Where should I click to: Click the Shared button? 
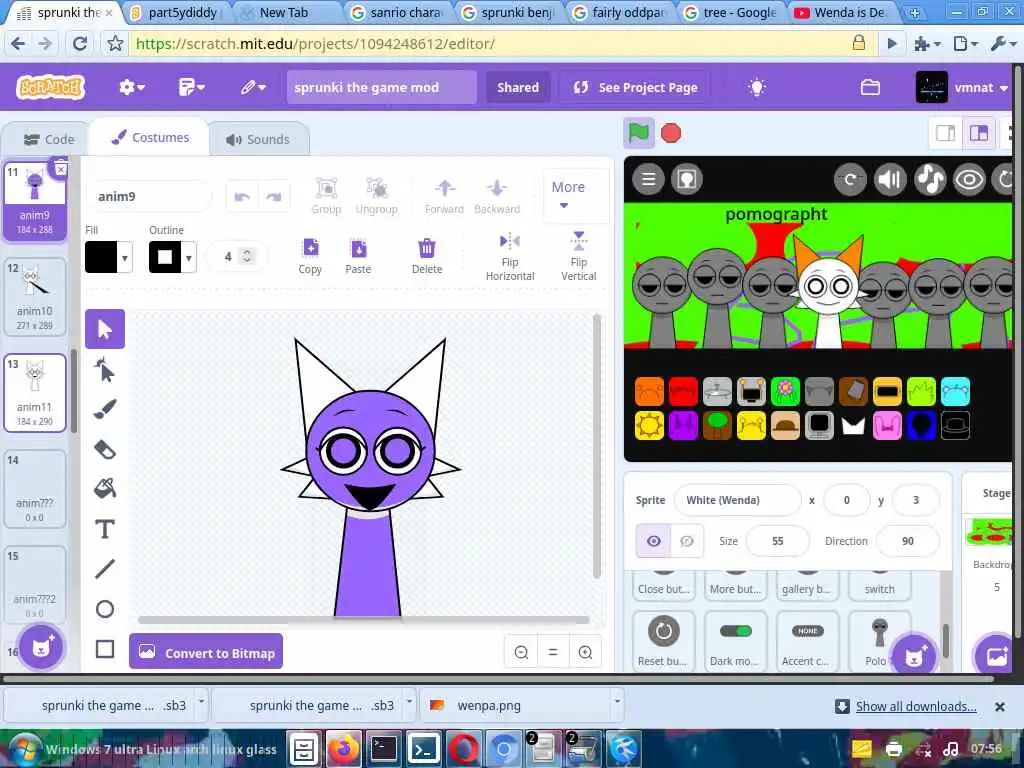click(x=518, y=88)
